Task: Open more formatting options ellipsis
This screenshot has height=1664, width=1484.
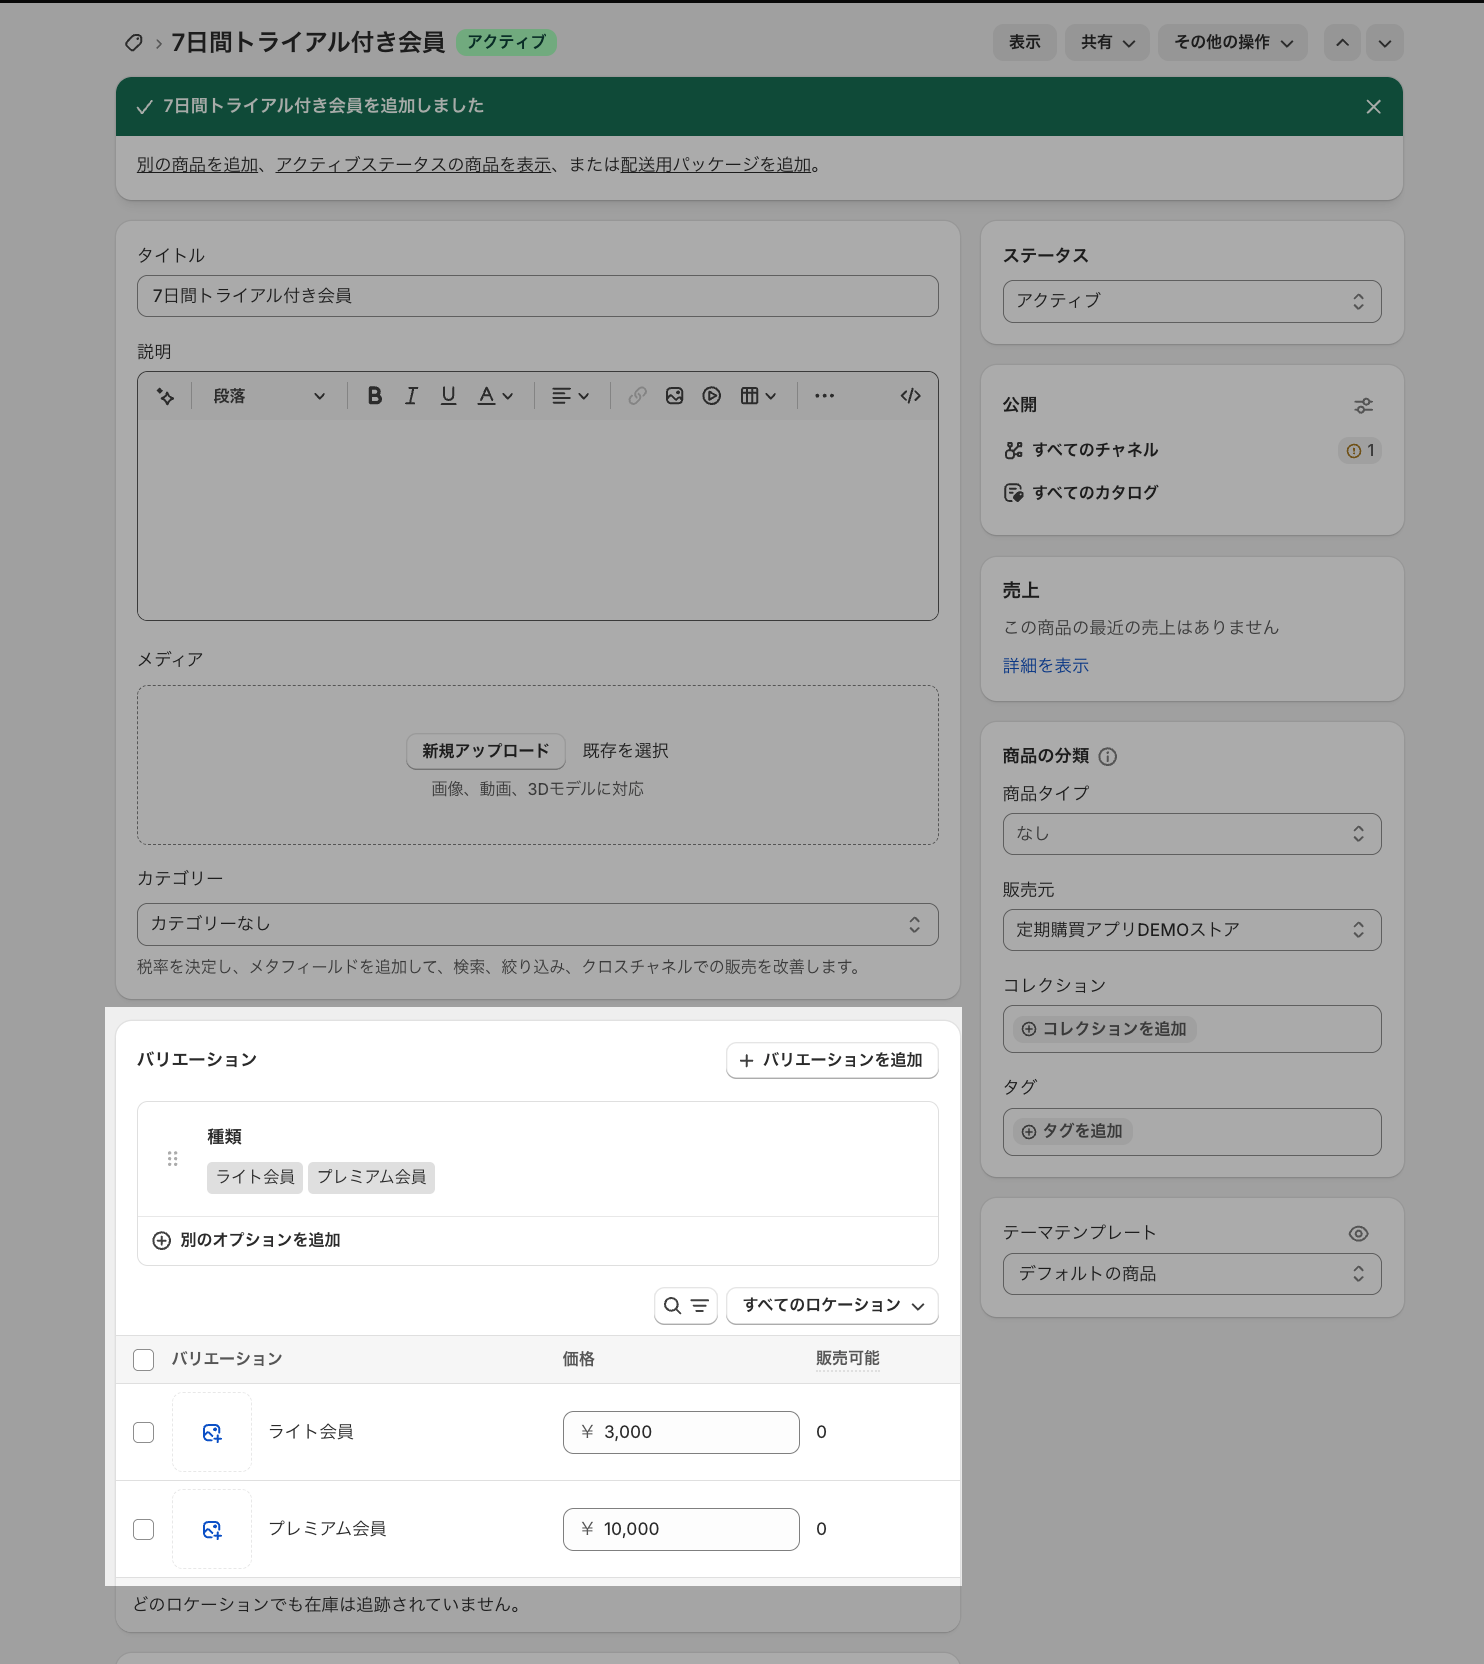Action: [x=824, y=396]
